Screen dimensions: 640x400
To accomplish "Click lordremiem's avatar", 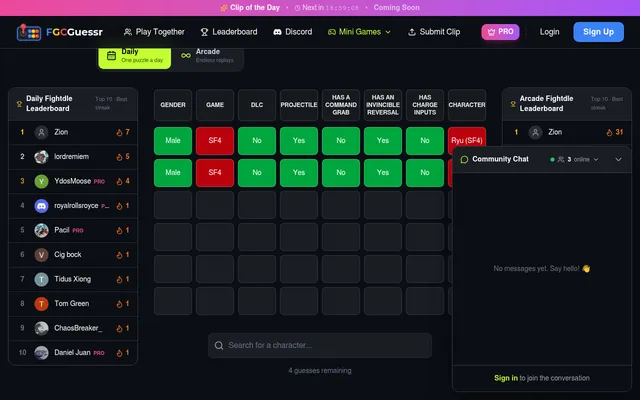I will [x=41, y=157].
